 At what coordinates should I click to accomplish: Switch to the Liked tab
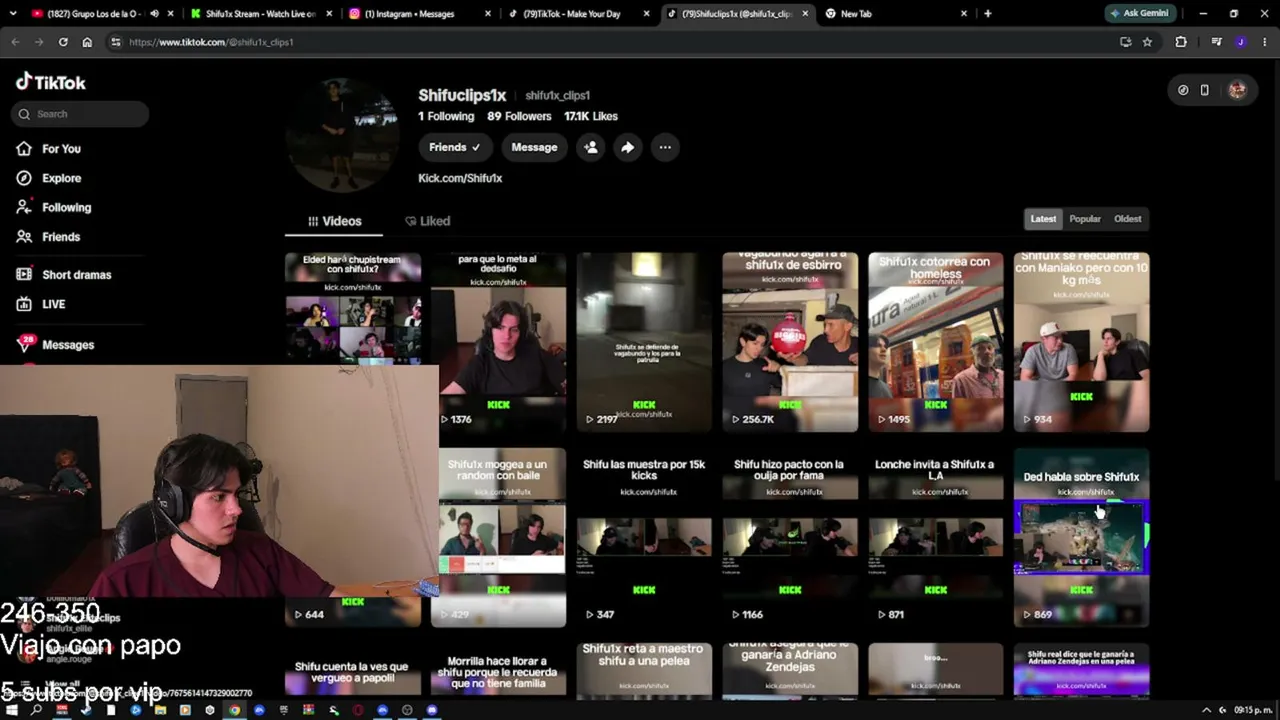tap(427, 221)
